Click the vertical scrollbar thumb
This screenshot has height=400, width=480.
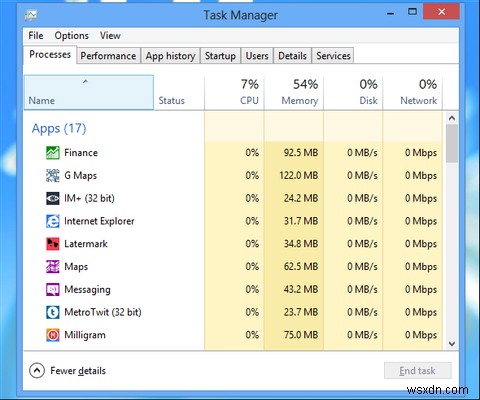click(452, 144)
